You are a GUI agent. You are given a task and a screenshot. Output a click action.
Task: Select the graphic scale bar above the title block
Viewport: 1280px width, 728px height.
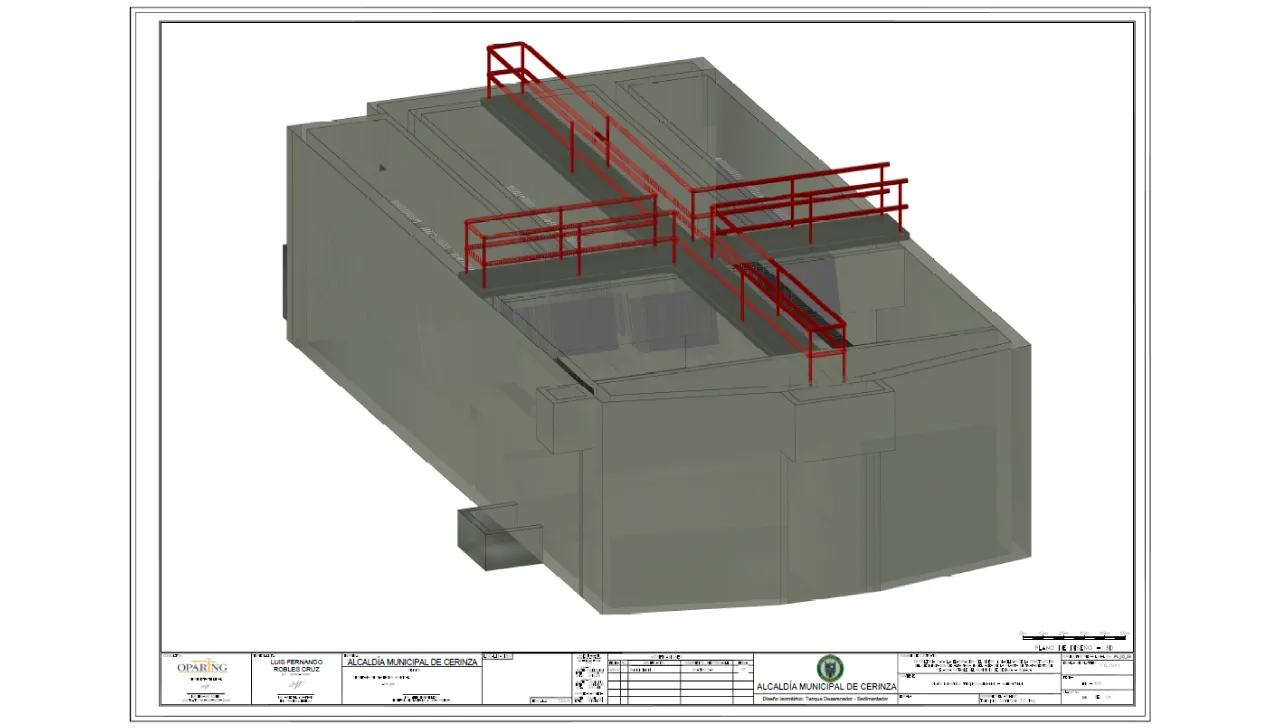pyautogui.click(x=1074, y=636)
